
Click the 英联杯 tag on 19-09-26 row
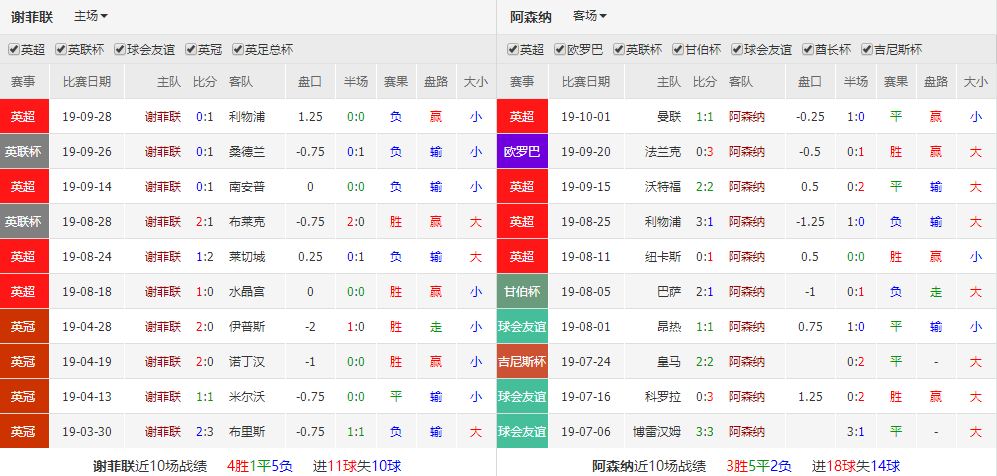[24, 151]
